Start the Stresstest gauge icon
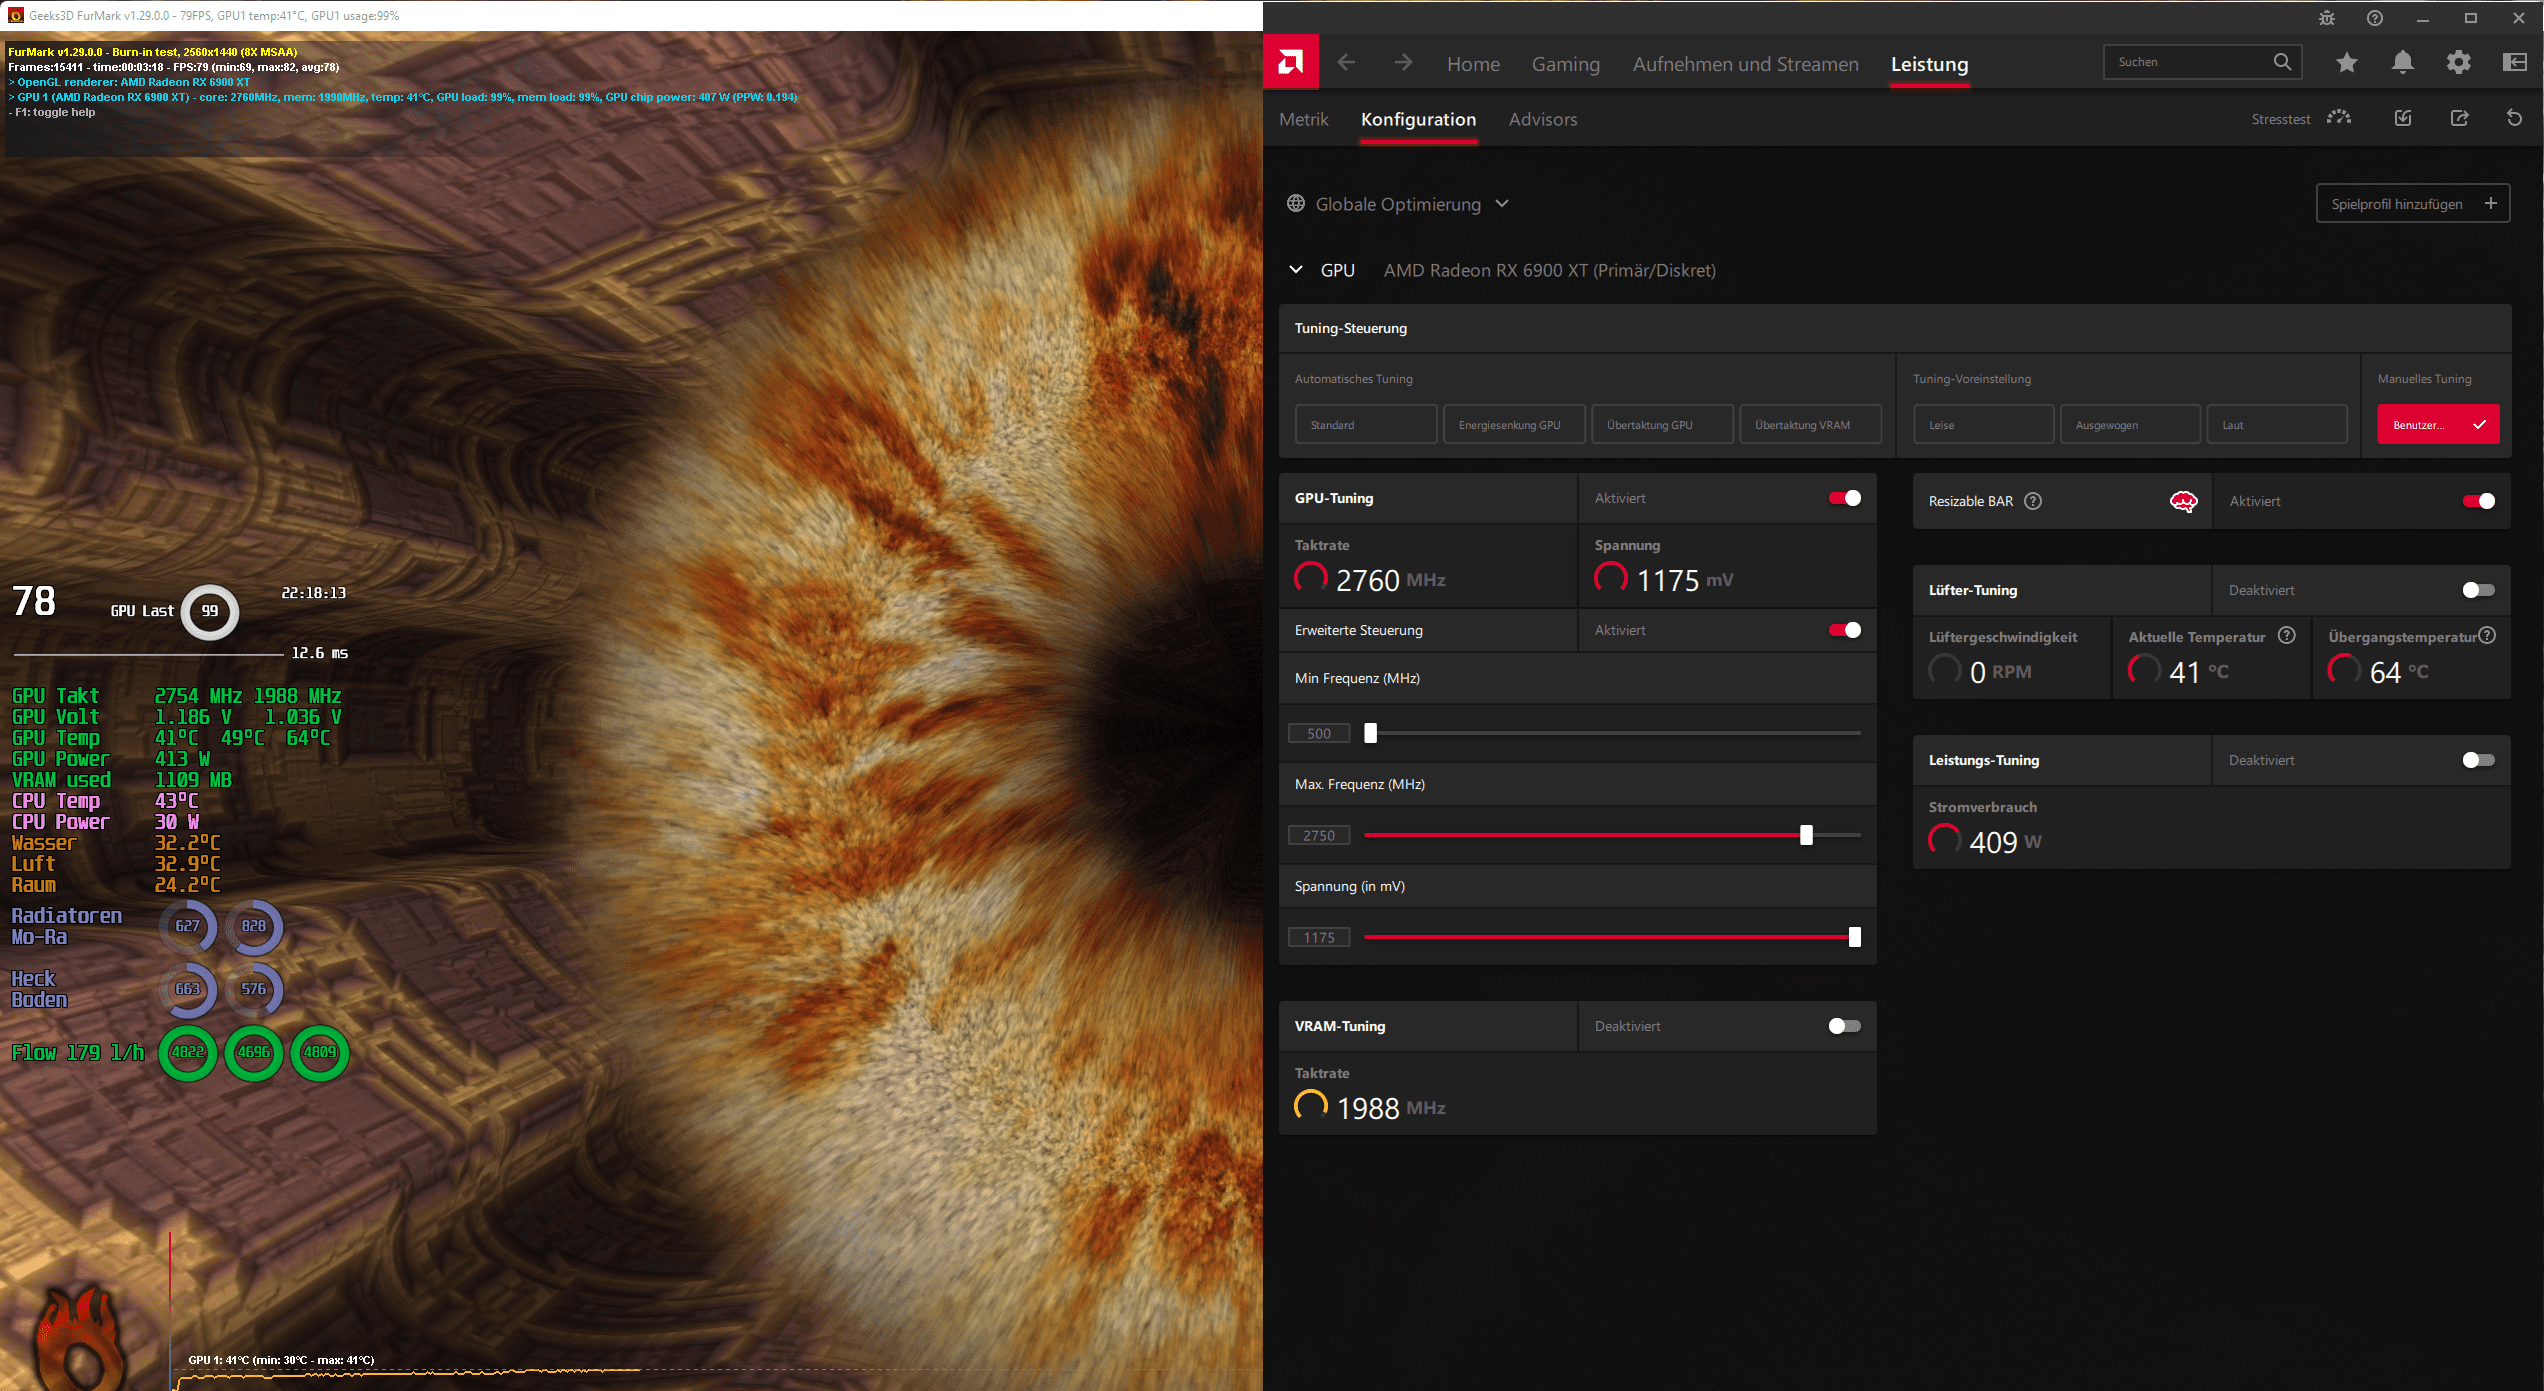The image size is (2544, 1391). point(2339,118)
